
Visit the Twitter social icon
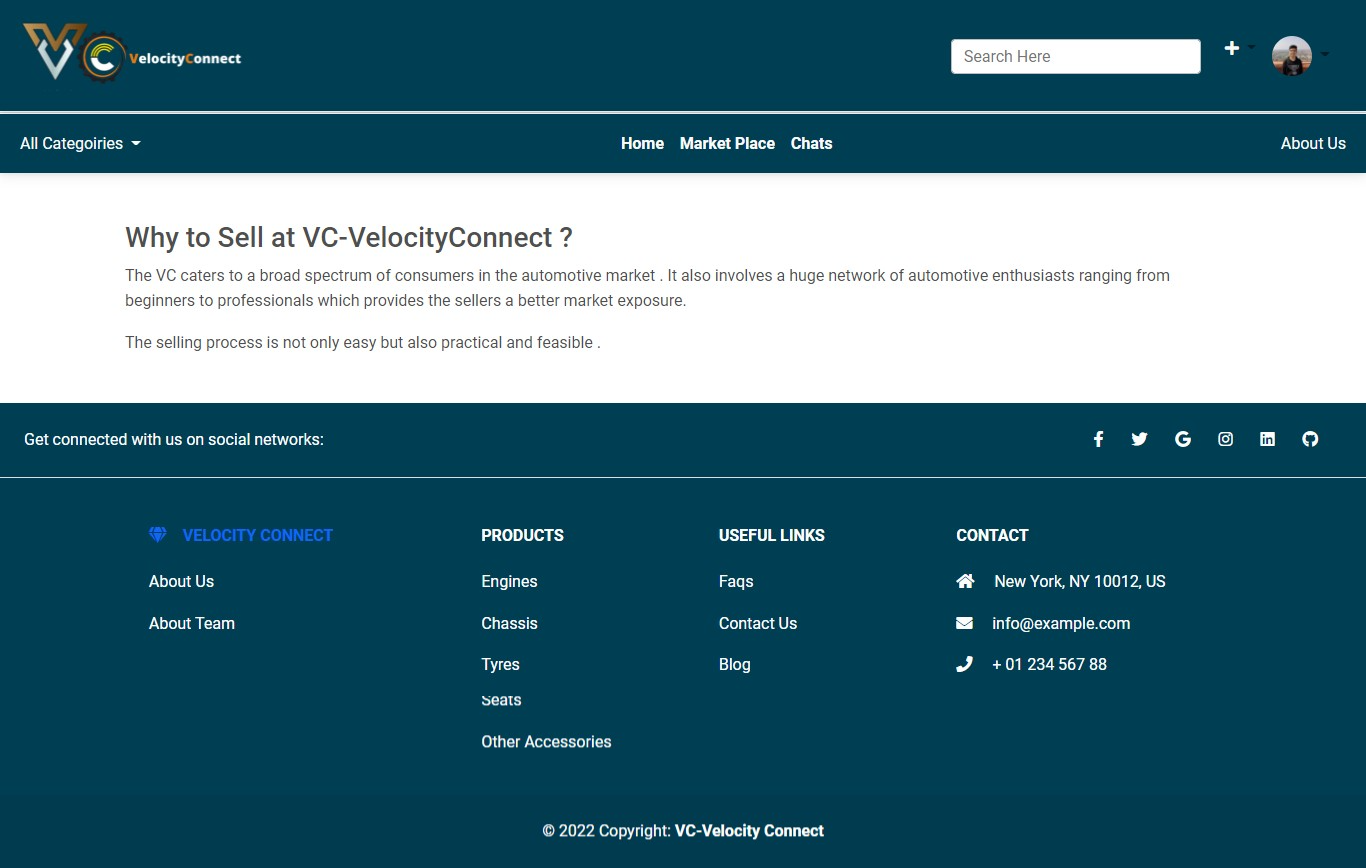pos(1139,439)
